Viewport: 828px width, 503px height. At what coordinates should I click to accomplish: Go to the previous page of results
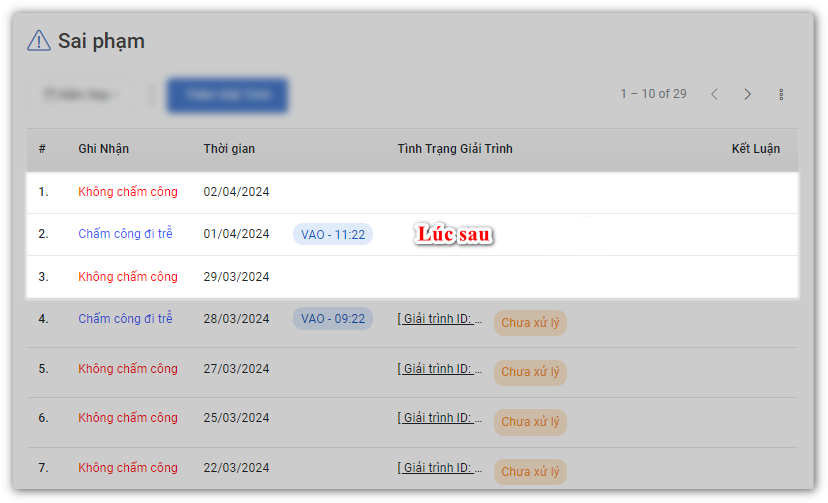coord(714,94)
